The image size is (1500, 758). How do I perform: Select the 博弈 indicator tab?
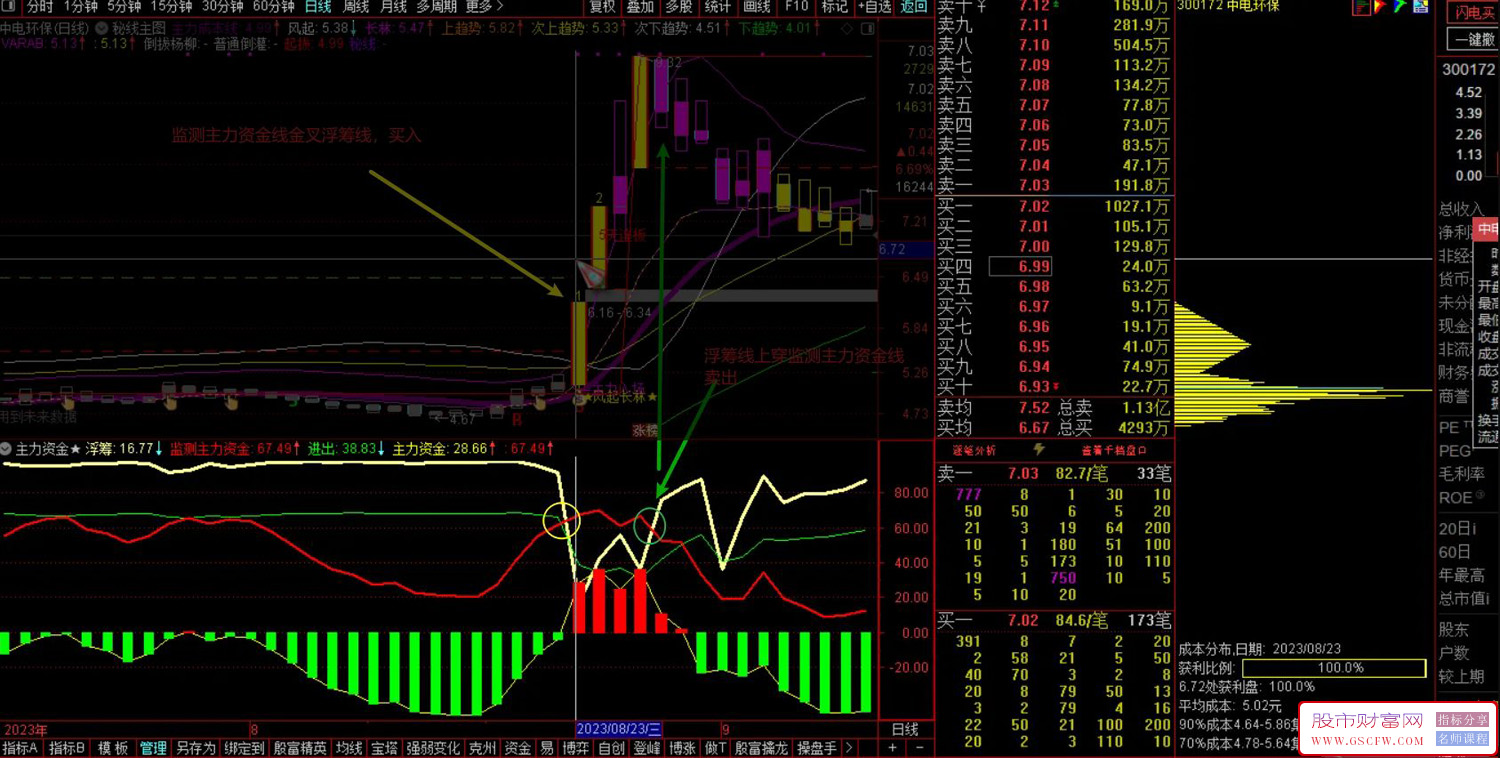coord(576,748)
